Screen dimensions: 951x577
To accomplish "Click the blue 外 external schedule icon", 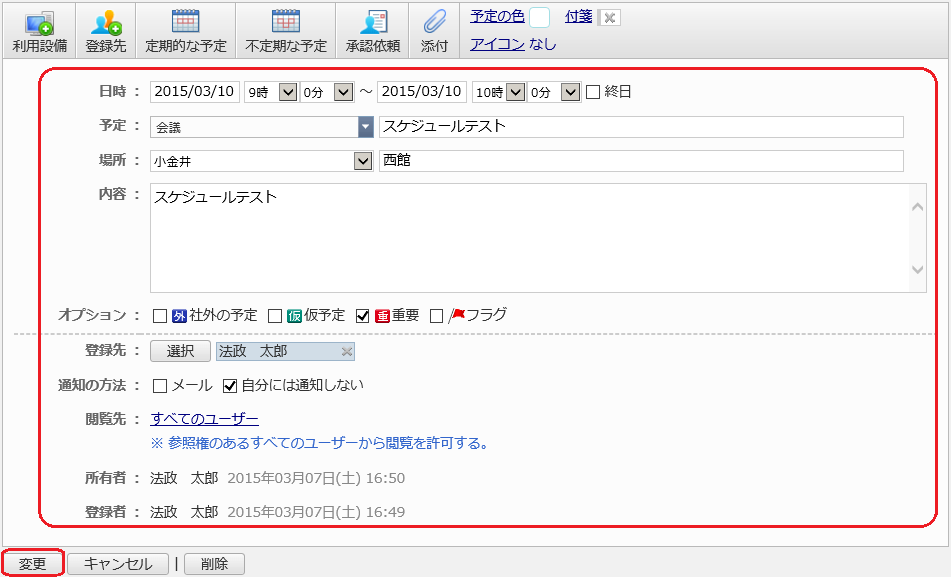I will click(x=179, y=316).
